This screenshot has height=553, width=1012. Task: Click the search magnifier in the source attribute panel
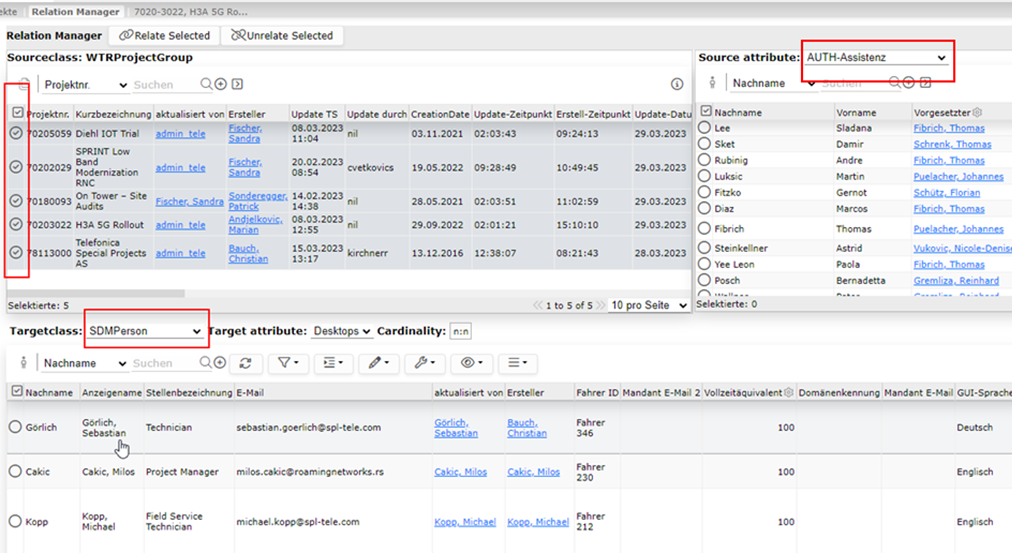coord(895,83)
